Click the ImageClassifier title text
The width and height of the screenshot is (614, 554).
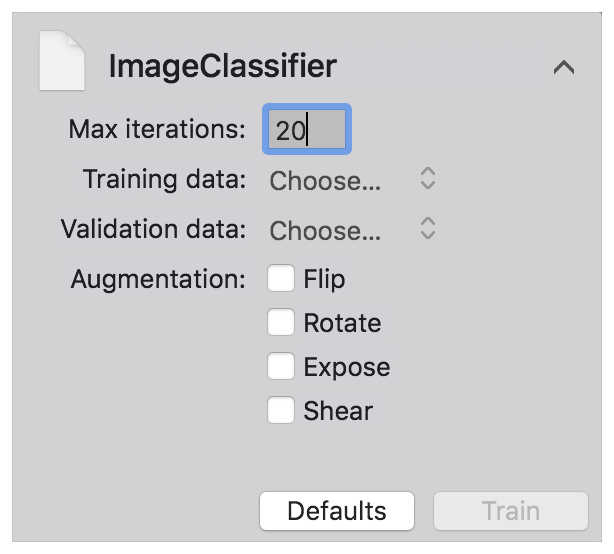(222, 67)
